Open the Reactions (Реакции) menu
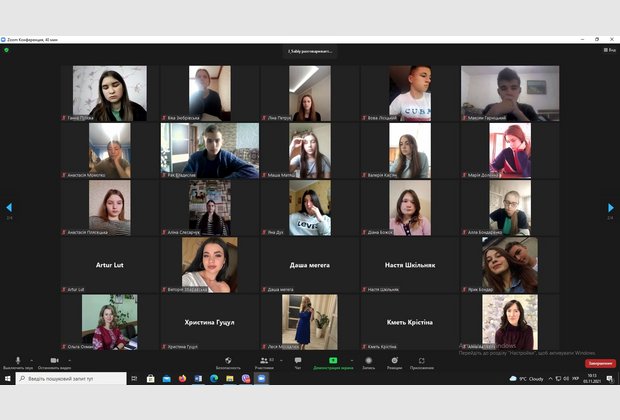This screenshot has width=620, height=420. click(x=394, y=361)
